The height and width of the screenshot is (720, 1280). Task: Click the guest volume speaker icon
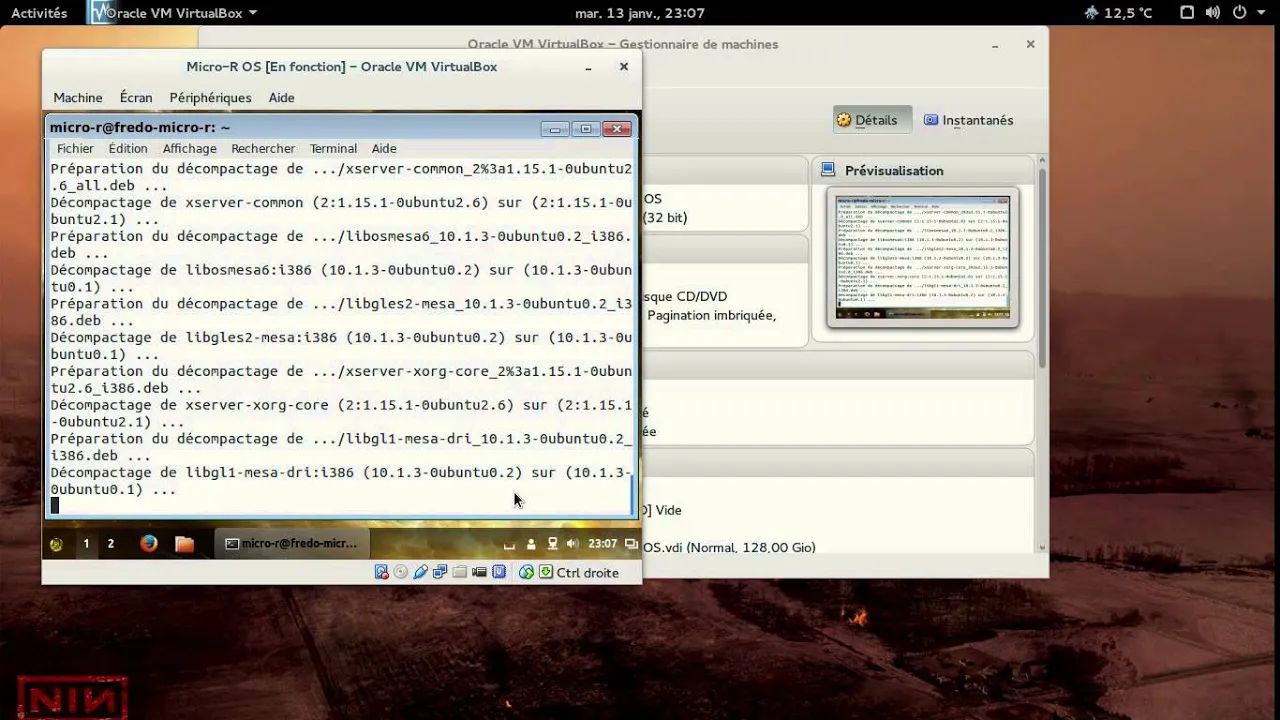(x=572, y=544)
